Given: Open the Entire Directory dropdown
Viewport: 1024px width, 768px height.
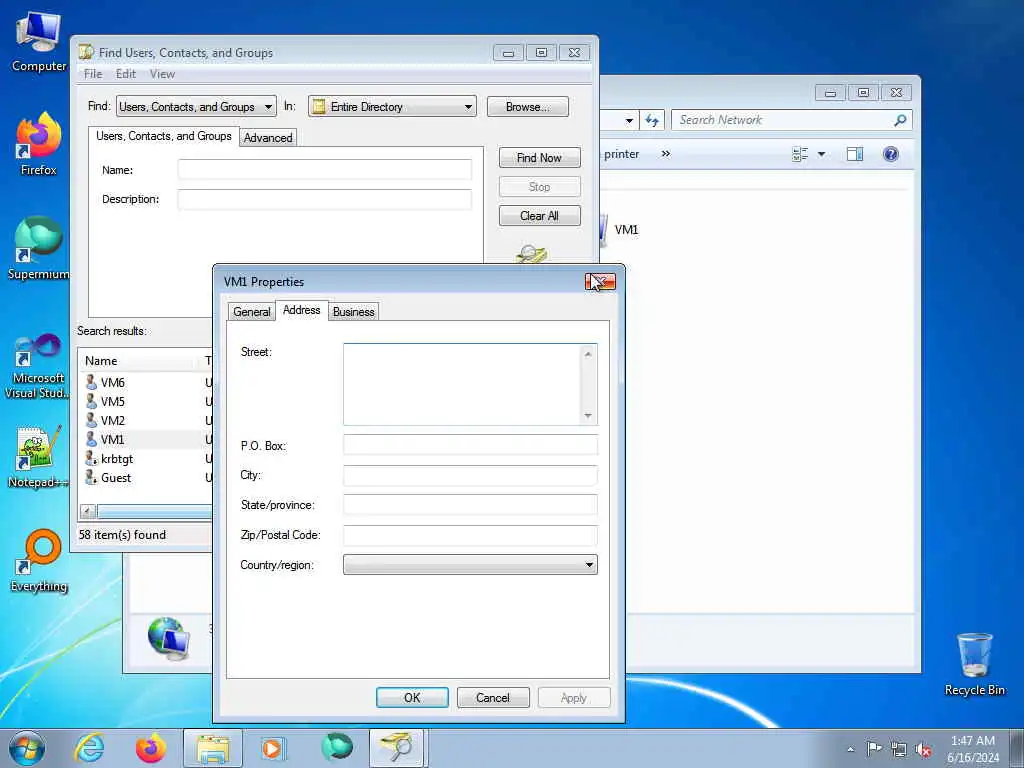Looking at the screenshot, I should coord(392,106).
